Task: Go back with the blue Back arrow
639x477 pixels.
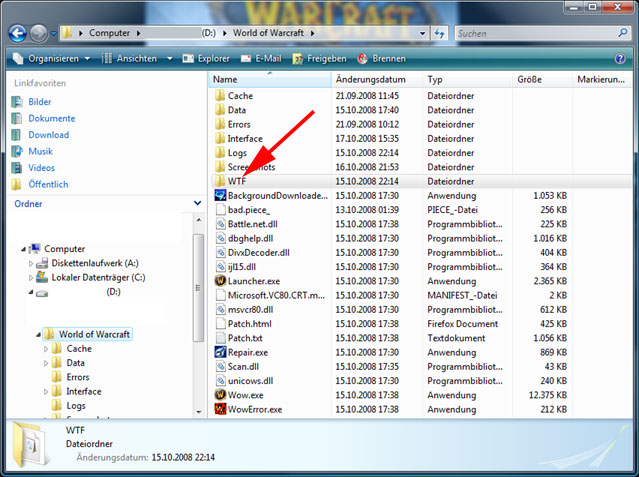Action: click(x=17, y=33)
